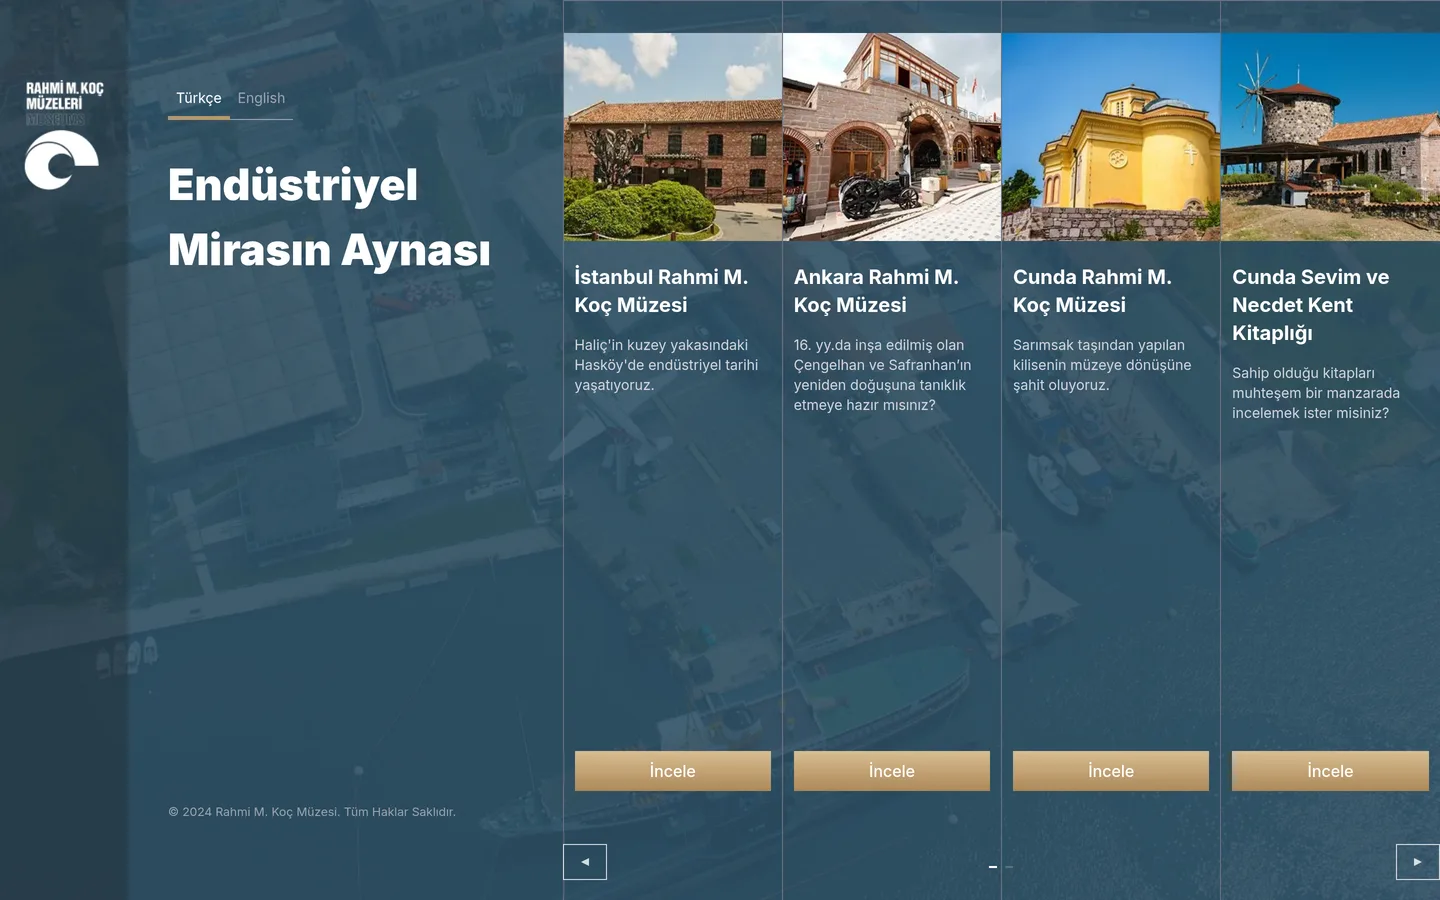This screenshot has height=900, width=1440.
Task: Click the Endüstriyel Mirasın Aynası heading
Action: pos(329,217)
